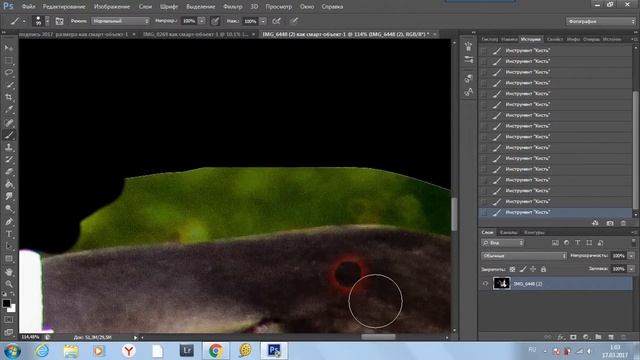The width and height of the screenshot is (640, 360).
Task: Select the Eraser tool
Action: tap(9, 172)
